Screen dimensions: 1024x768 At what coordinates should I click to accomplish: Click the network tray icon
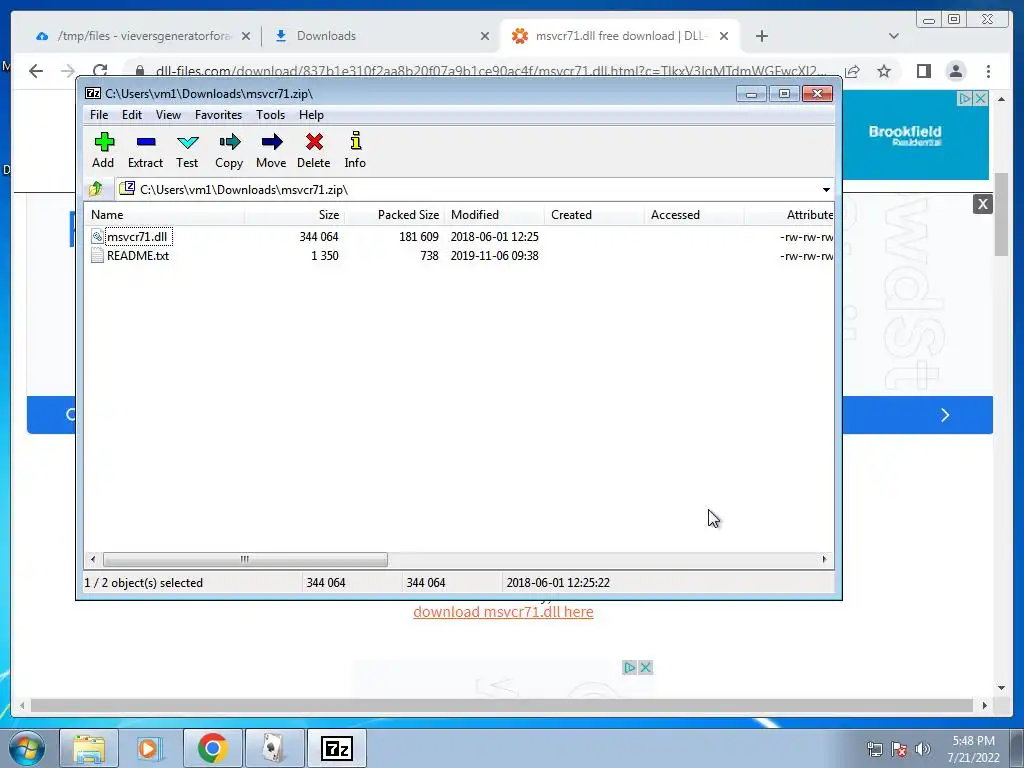coord(874,749)
